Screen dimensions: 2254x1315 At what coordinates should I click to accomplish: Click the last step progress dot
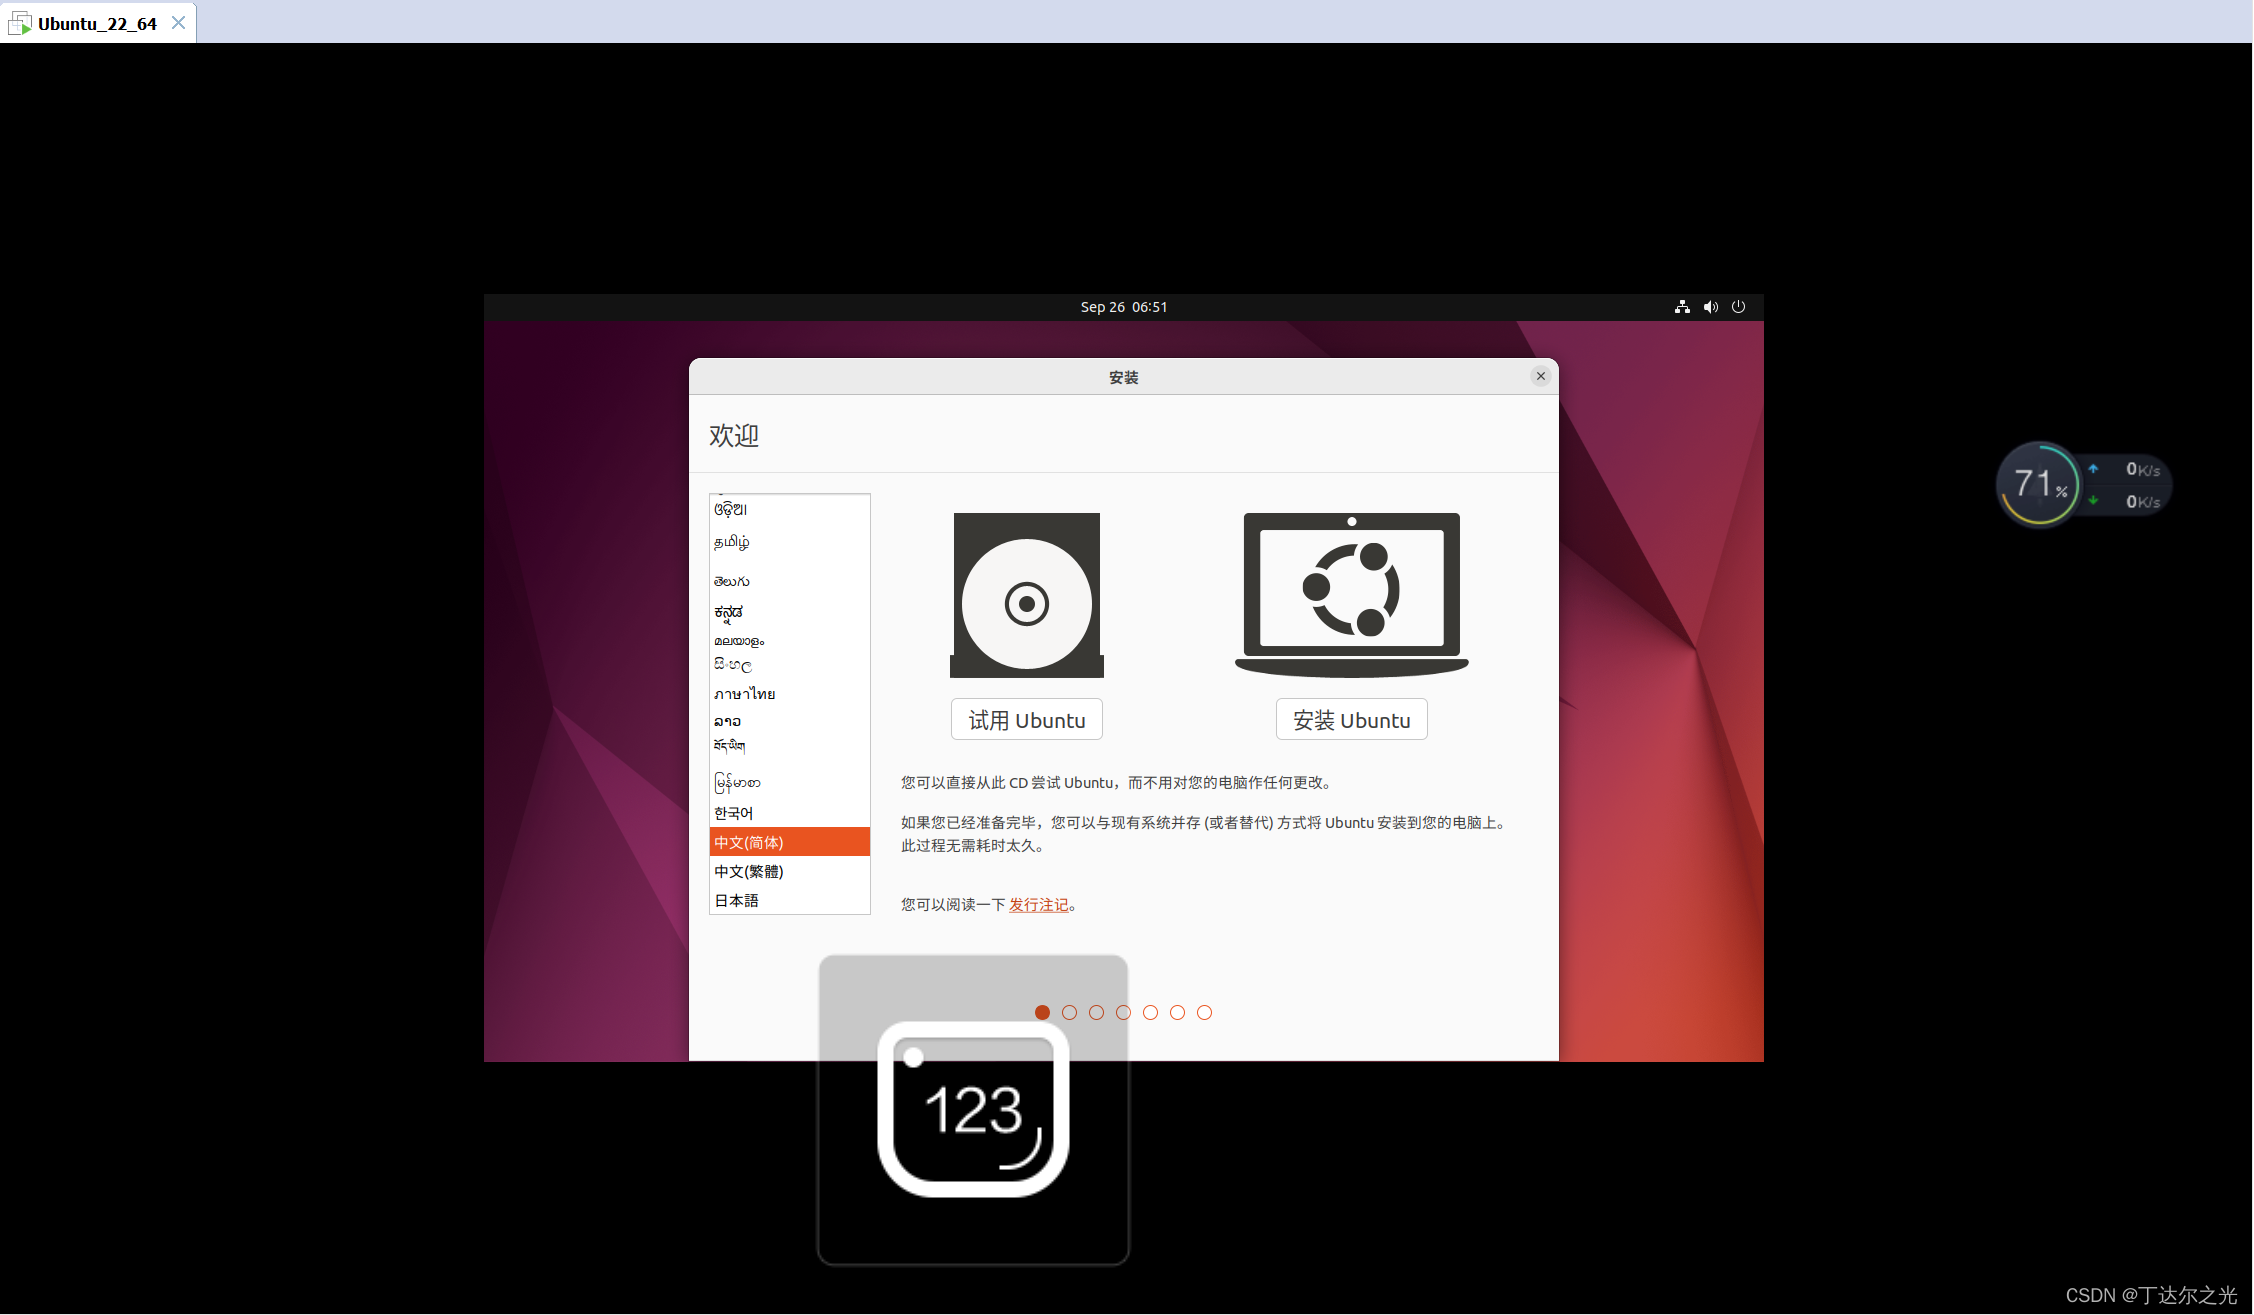[x=1204, y=1012]
